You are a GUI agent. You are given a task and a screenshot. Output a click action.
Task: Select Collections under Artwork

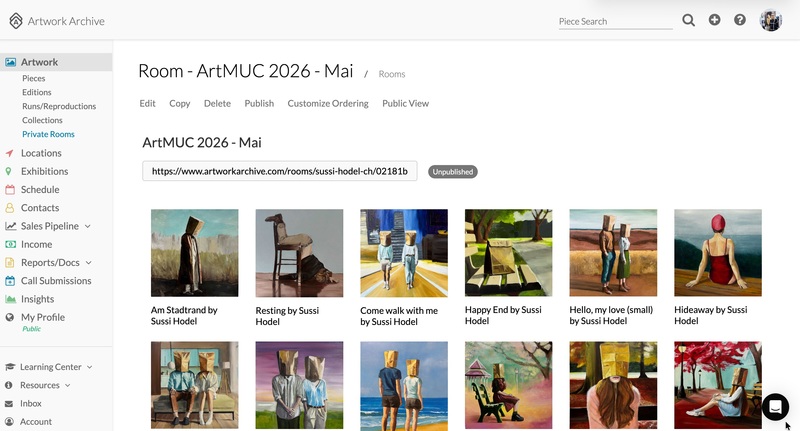coord(42,120)
